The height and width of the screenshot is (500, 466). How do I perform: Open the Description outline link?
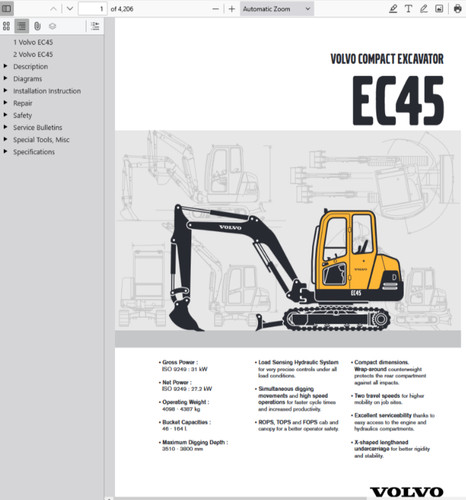click(31, 67)
